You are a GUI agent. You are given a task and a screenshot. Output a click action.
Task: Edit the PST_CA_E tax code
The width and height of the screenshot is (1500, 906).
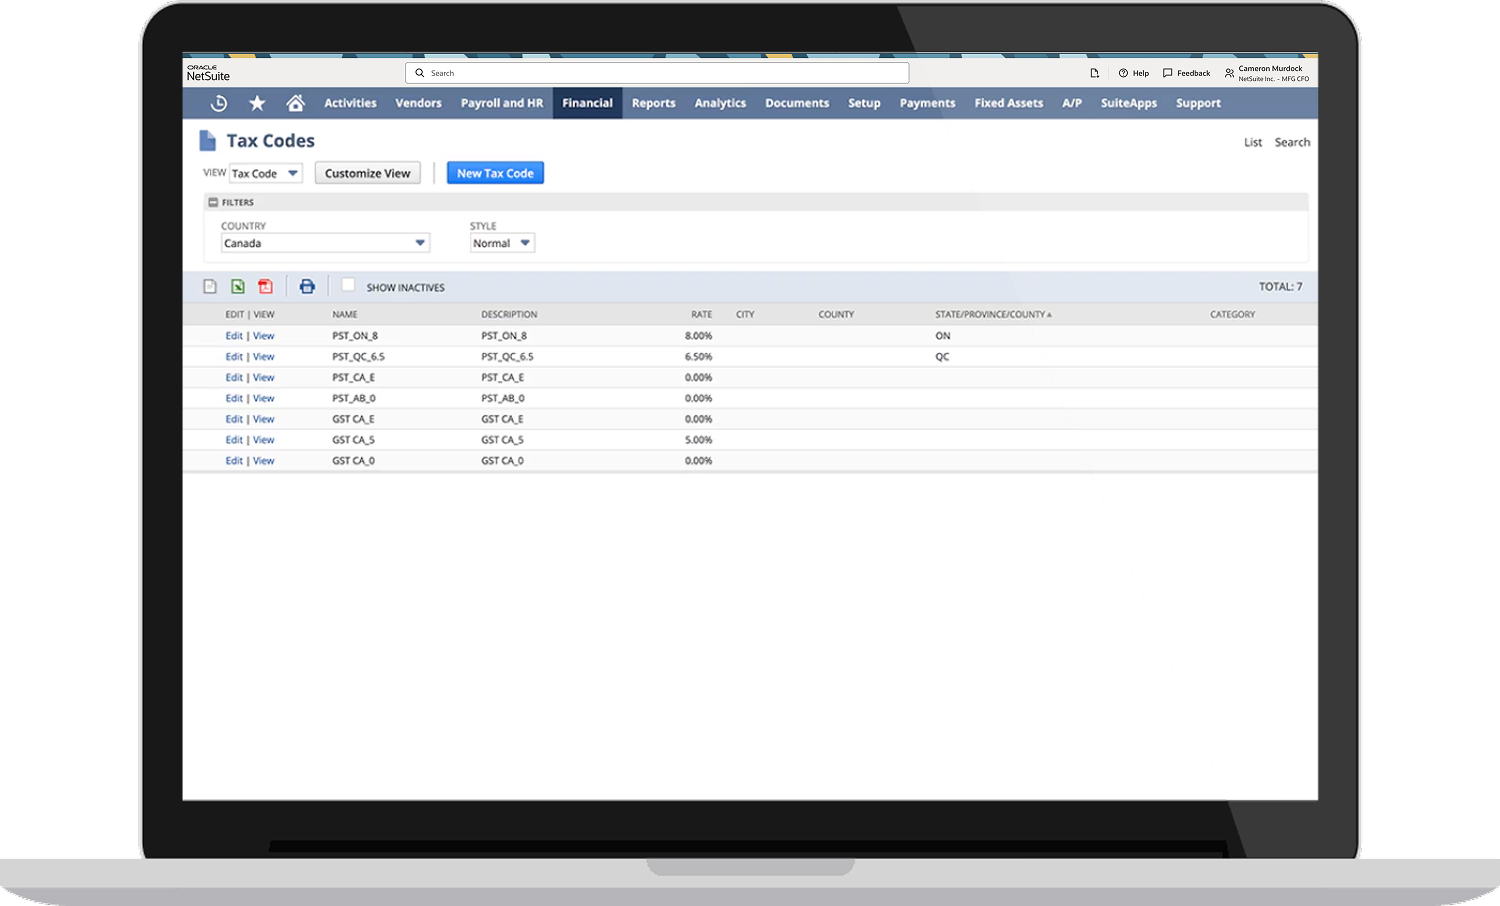[x=234, y=378]
